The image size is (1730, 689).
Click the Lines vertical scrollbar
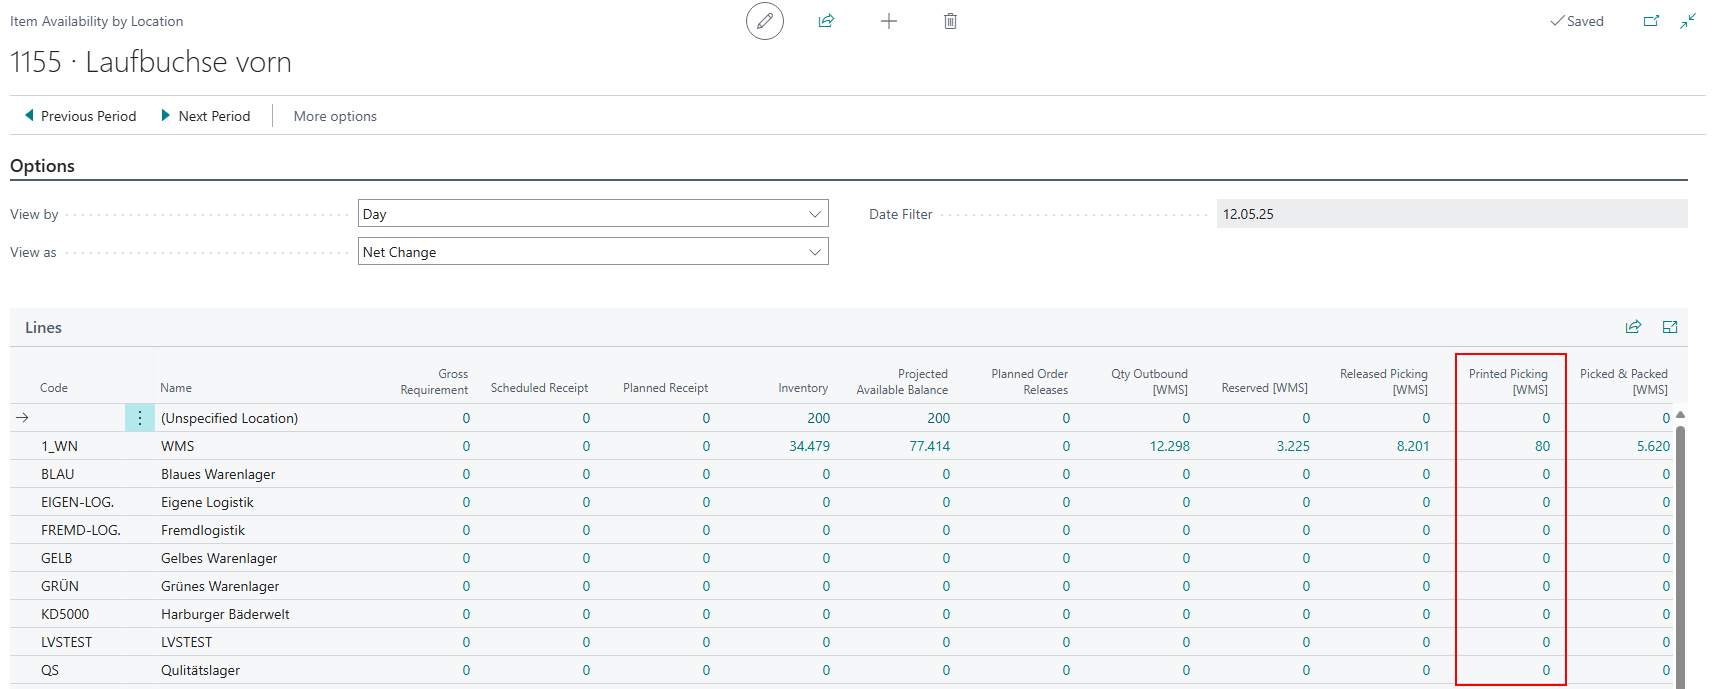click(1680, 550)
